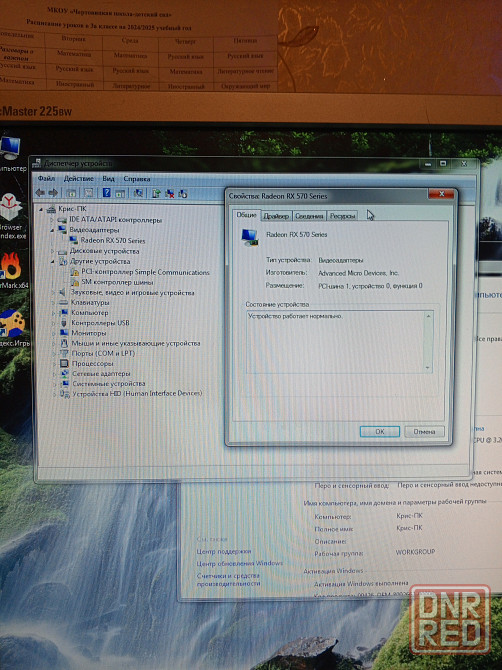Click the Порты (COM и LPT) icon
Image resolution: width=502 pixels, height=670 pixels.
tap(64, 353)
